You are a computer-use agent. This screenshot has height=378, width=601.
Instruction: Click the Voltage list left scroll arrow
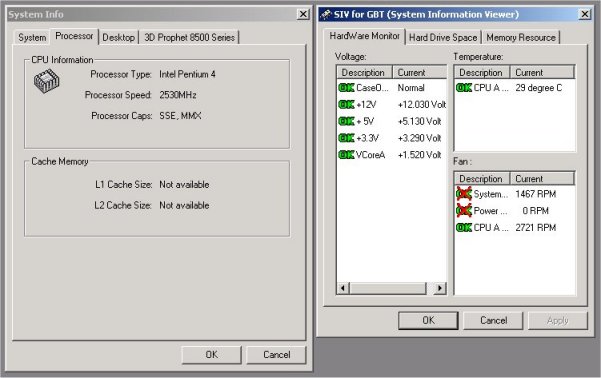pyautogui.click(x=343, y=288)
